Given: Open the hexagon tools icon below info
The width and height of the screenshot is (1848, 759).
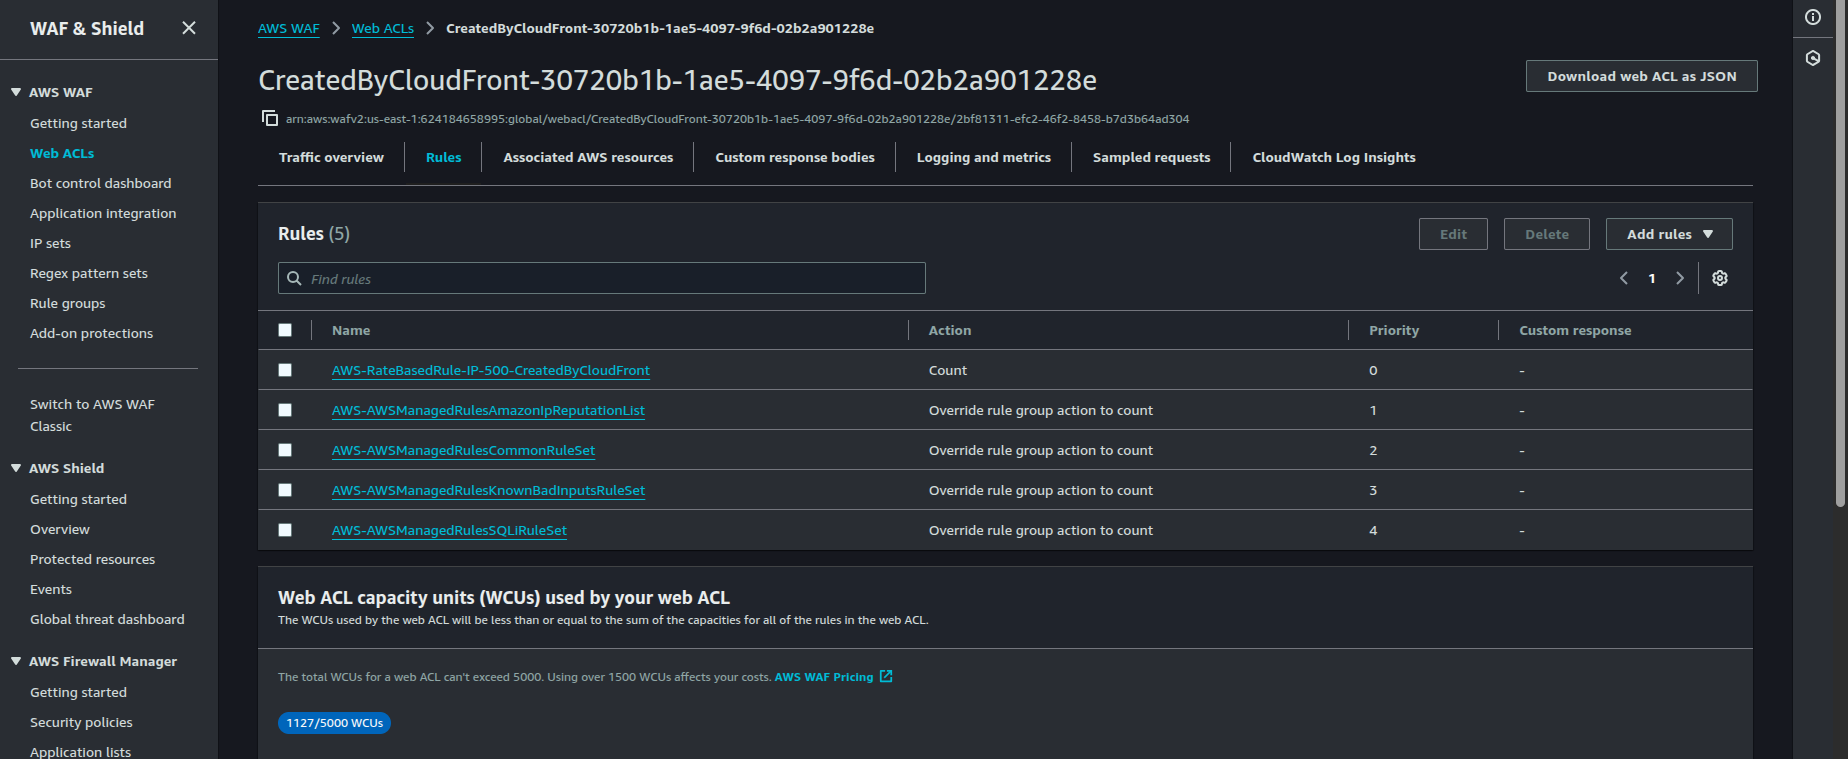Looking at the screenshot, I should tap(1813, 58).
